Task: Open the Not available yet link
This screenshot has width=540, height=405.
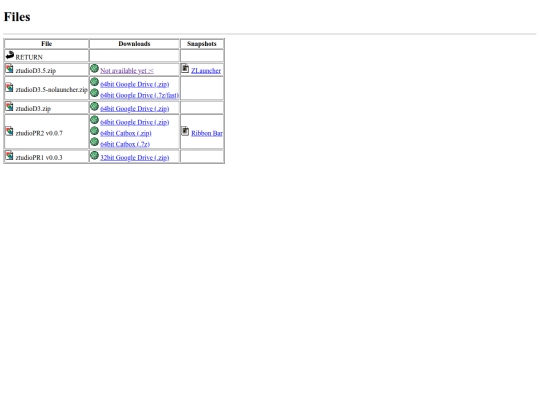Action: [127, 71]
